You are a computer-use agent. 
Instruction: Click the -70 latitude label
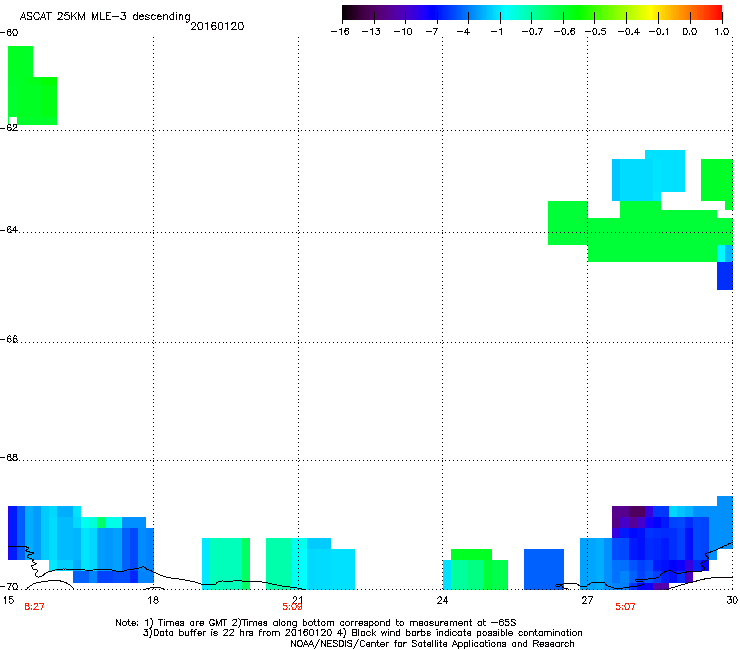coord(9,587)
